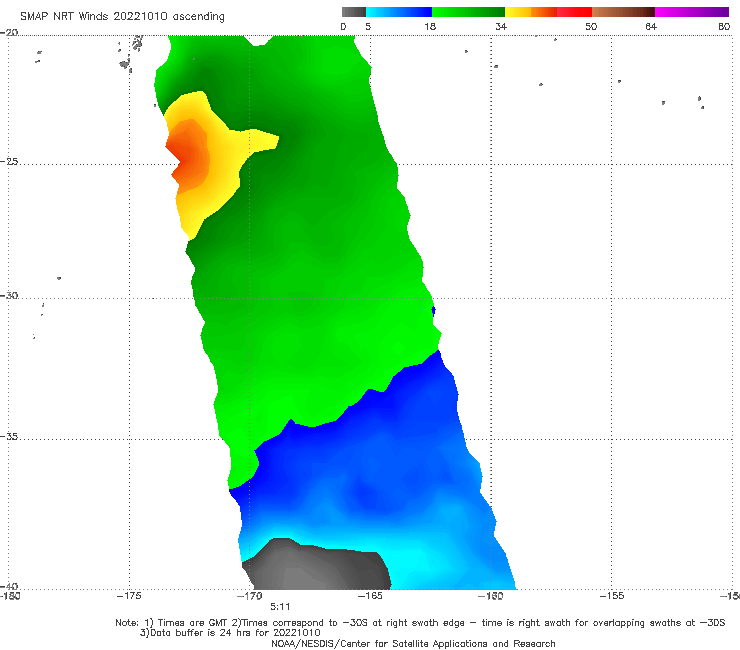This screenshot has width=740, height=650.
Task: Click the '-160' longitude axis label
Action: pyautogui.click(x=490, y=596)
